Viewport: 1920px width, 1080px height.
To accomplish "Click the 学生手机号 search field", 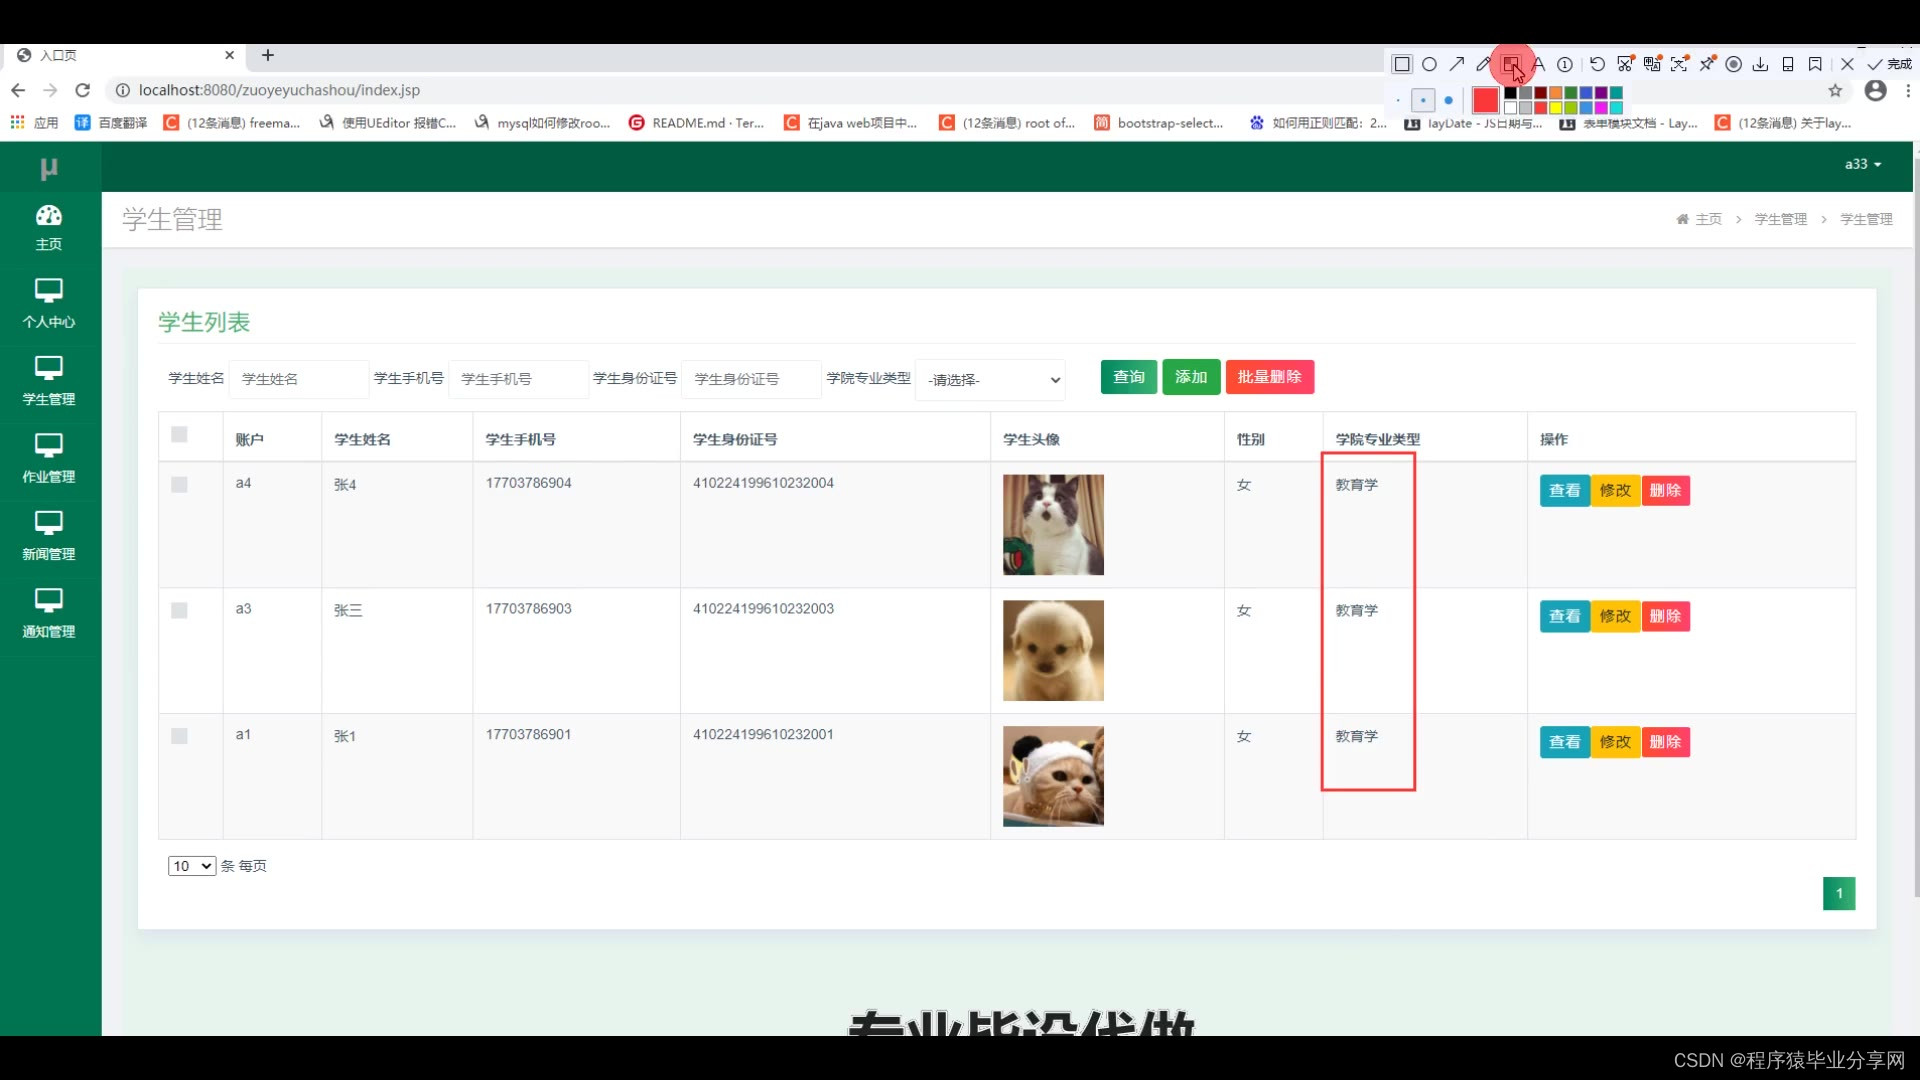I will point(518,379).
